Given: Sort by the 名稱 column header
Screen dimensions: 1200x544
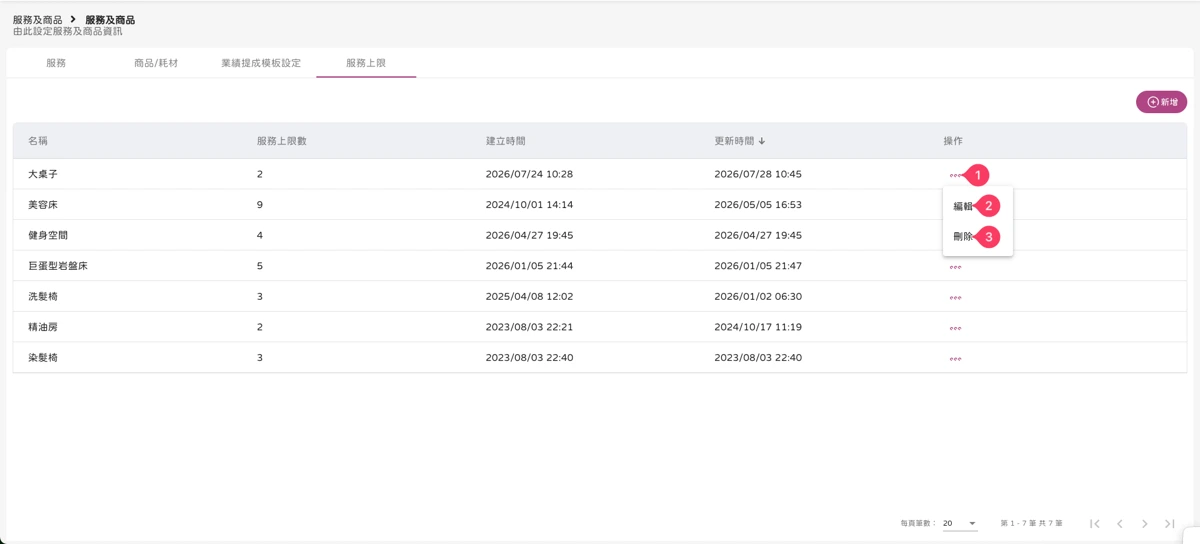Looking at the screenshot, I should coord(38,141).
